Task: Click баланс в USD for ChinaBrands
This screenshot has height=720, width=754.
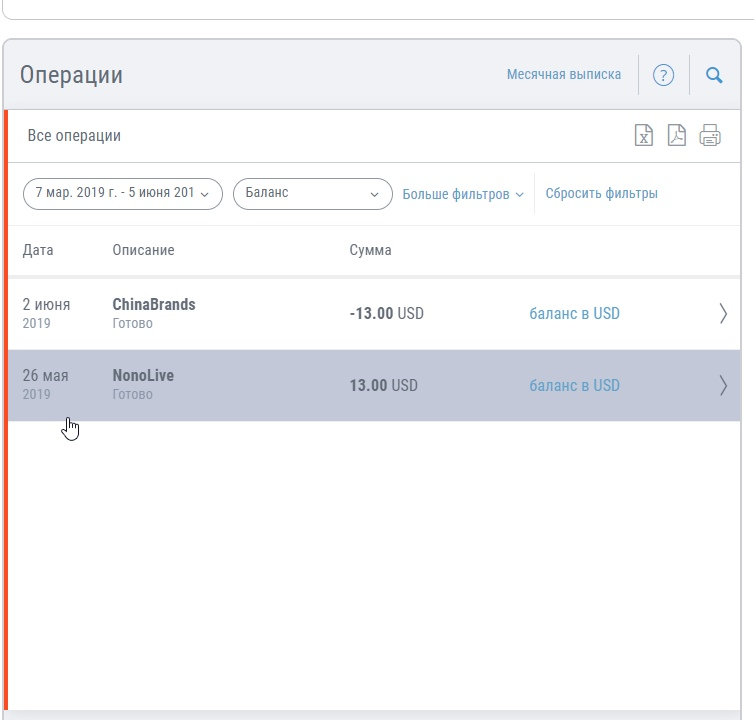Action: pos(574,313)
